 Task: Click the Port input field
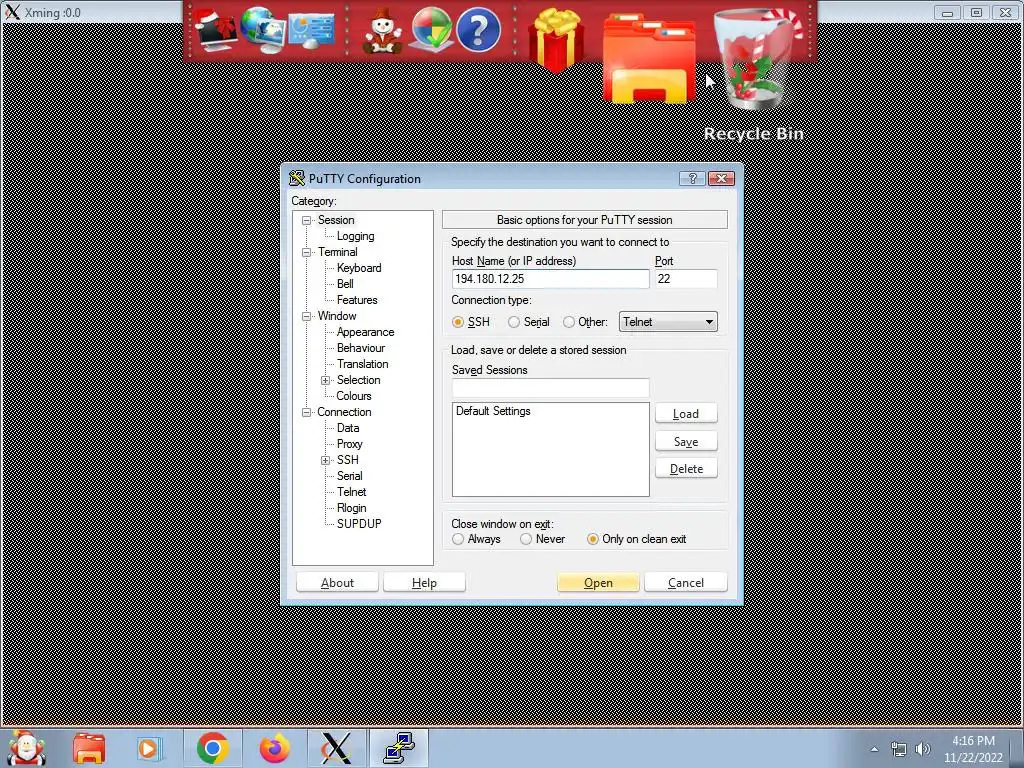click(686, 279)
